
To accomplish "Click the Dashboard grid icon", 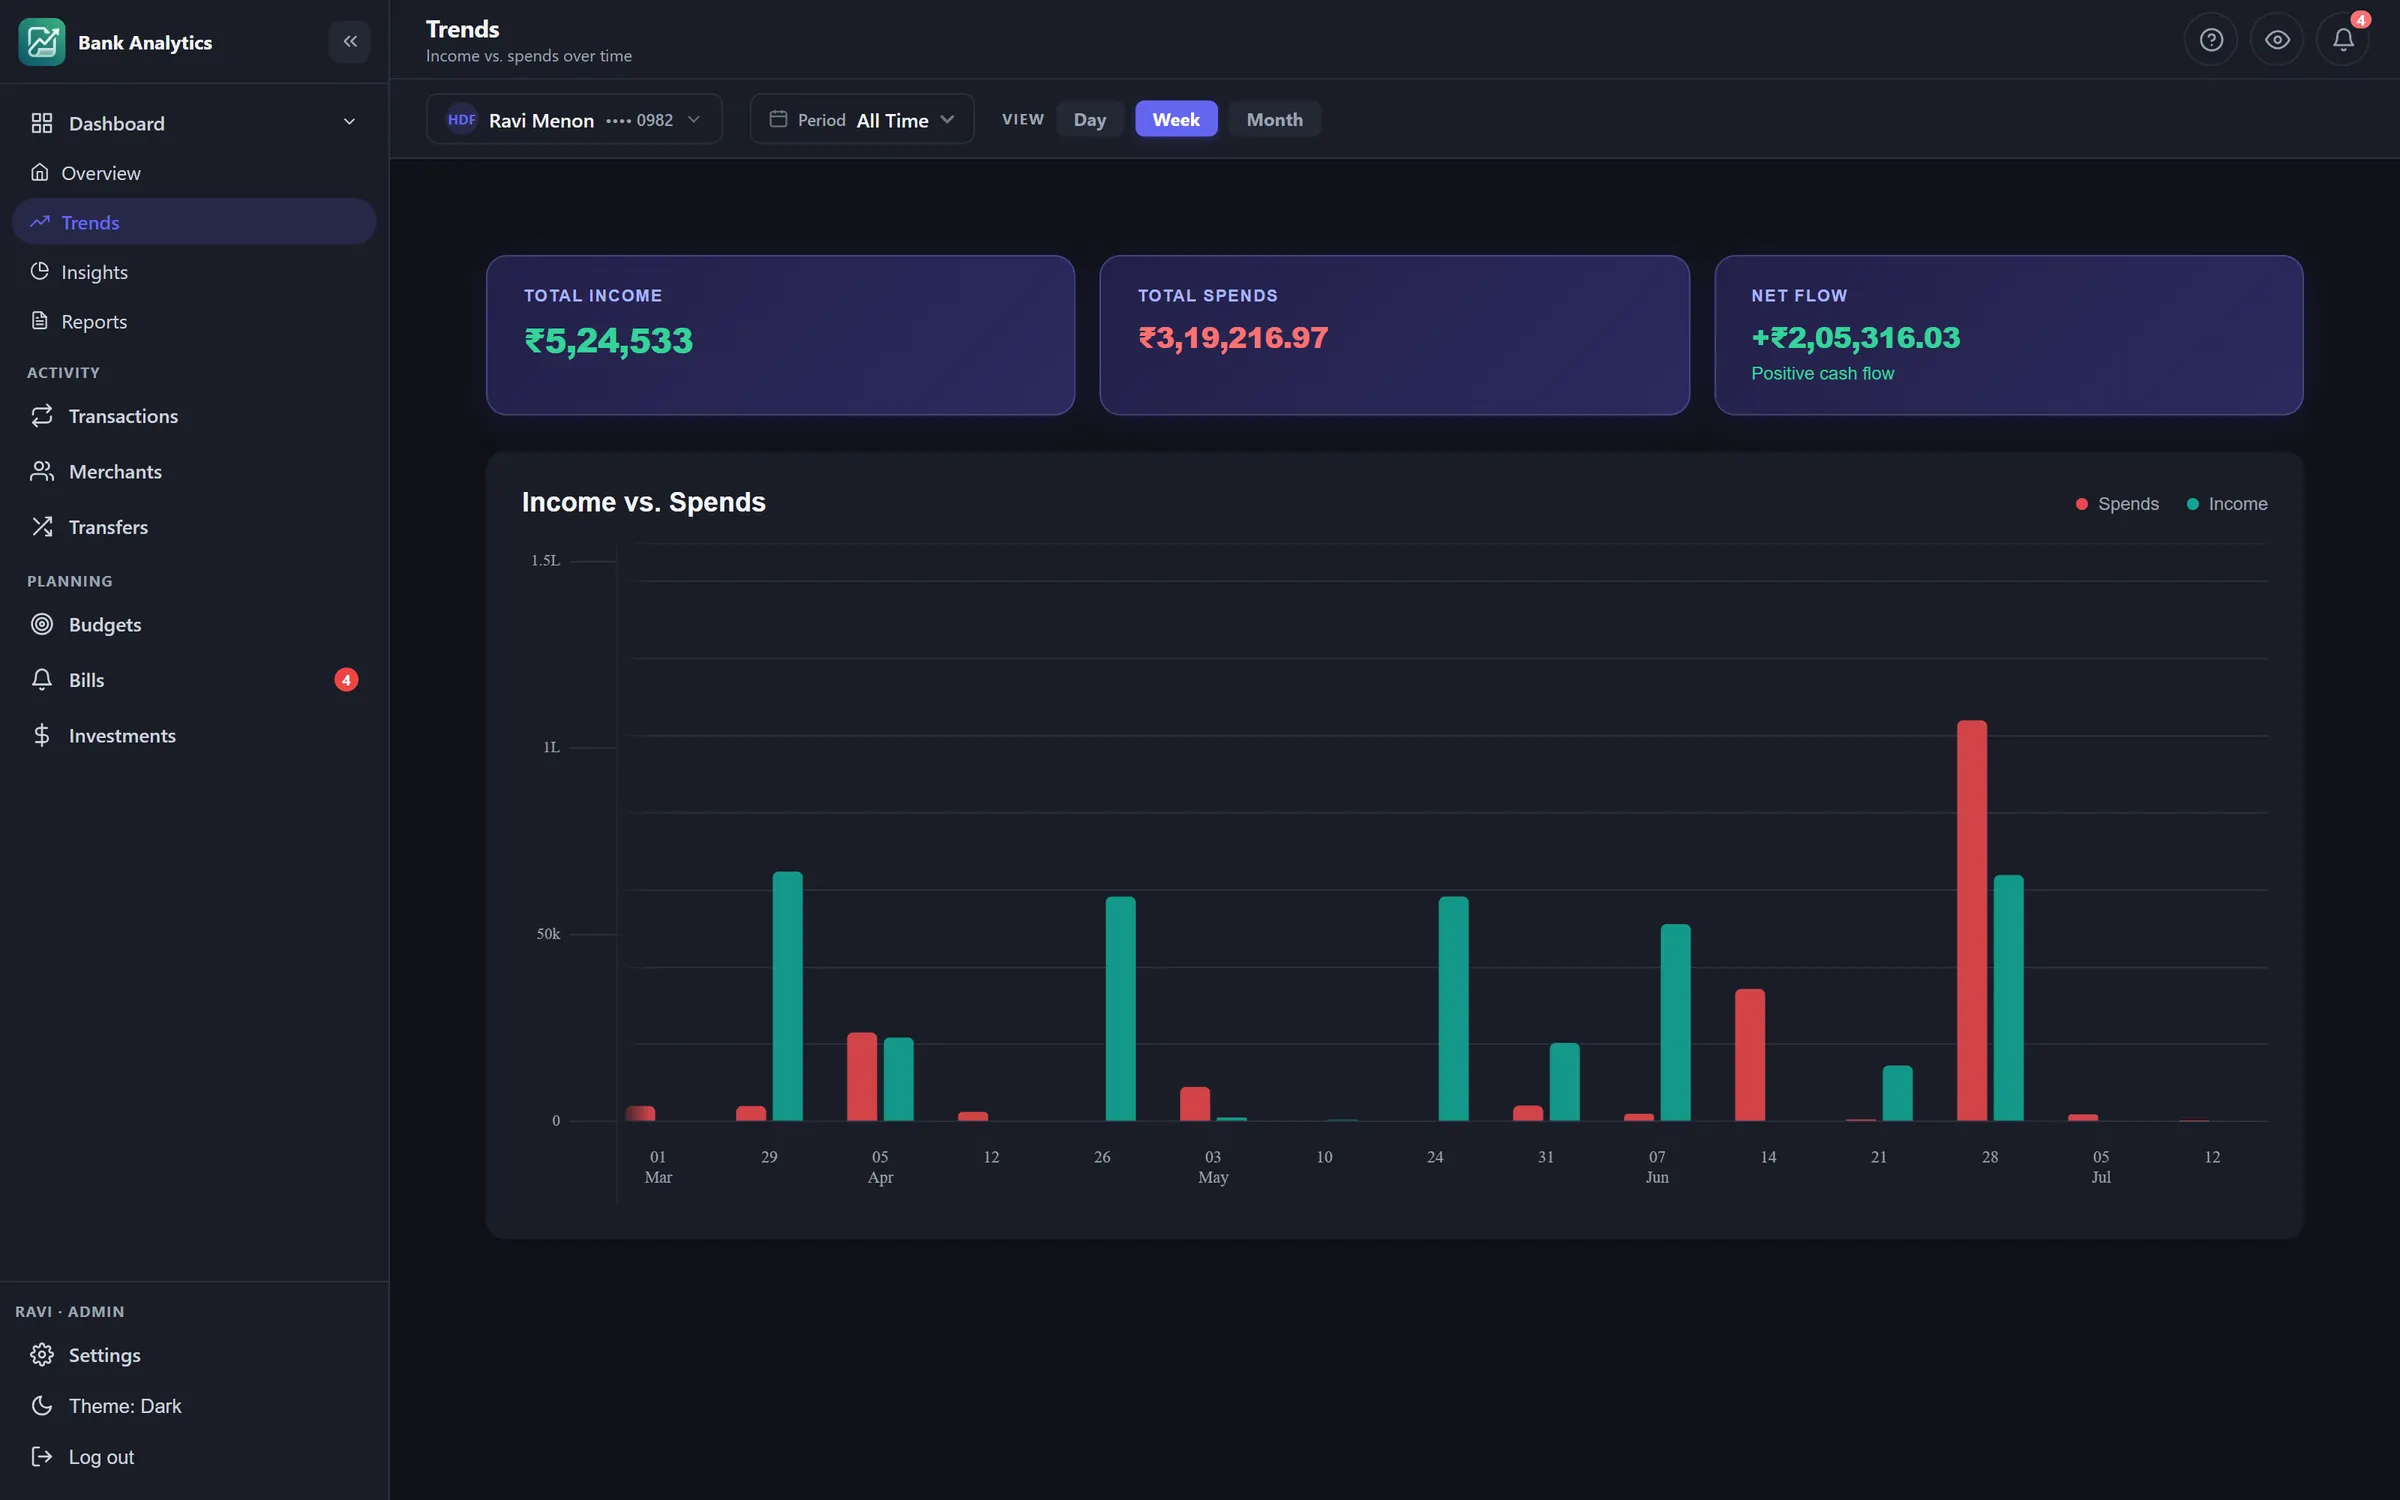I will 41,123.
